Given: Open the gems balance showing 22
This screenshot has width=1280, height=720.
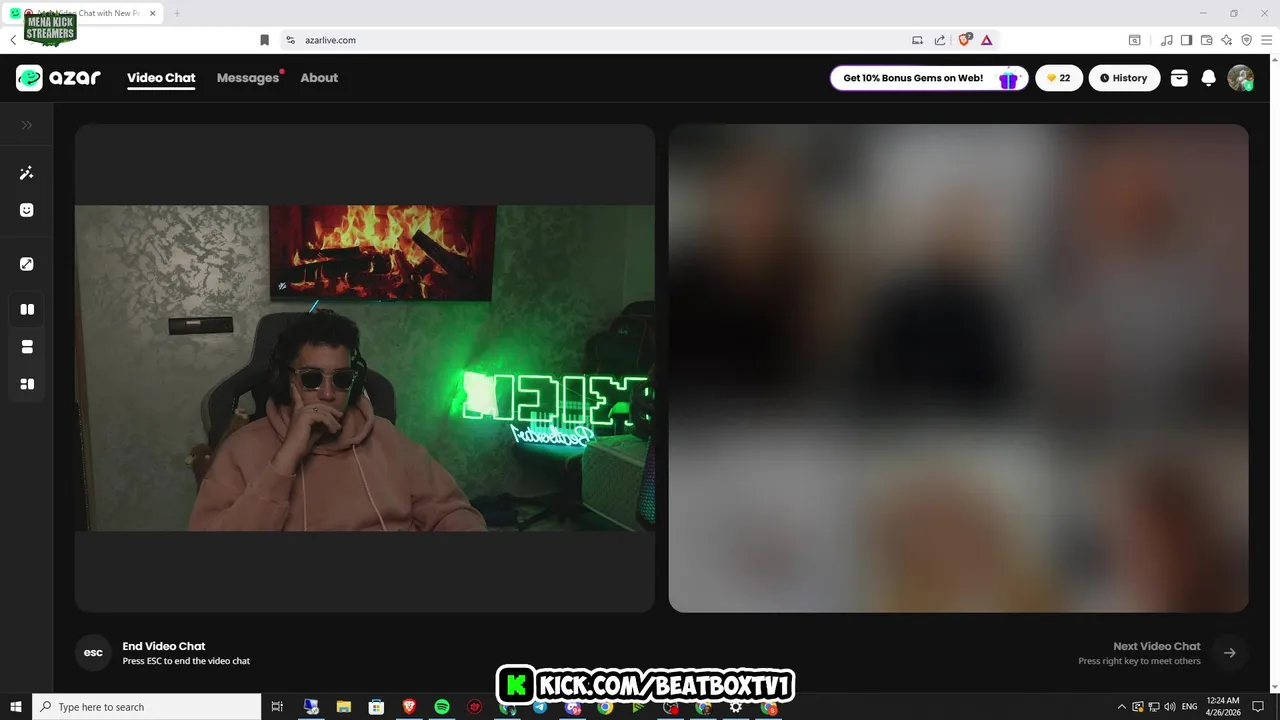Looking at the screenshot, I should point(1059,78).
